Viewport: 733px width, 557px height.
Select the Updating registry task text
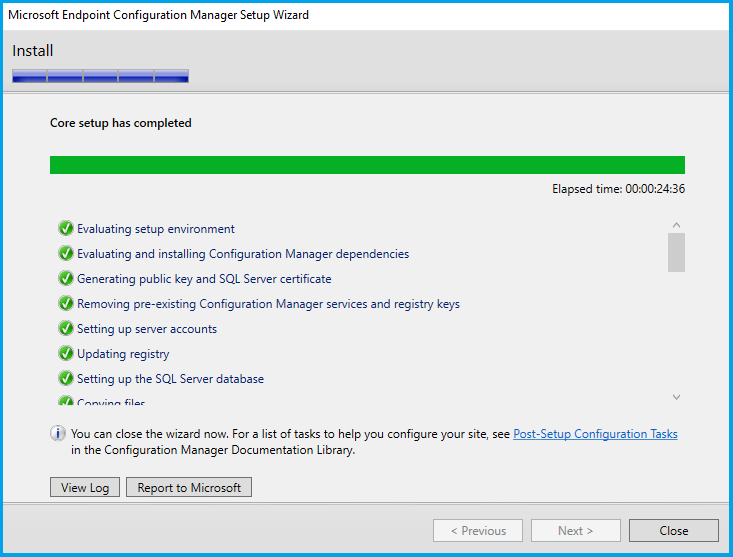(123, 354)
